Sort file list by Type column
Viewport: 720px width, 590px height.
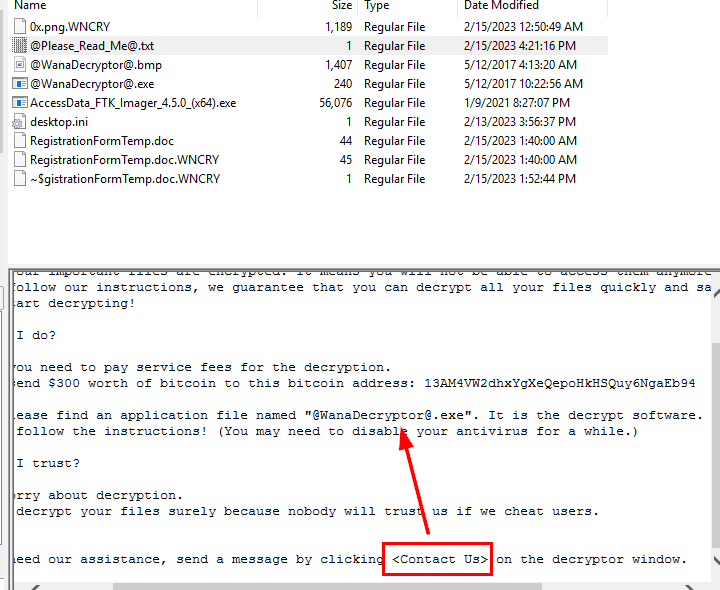tap(377, 6)
